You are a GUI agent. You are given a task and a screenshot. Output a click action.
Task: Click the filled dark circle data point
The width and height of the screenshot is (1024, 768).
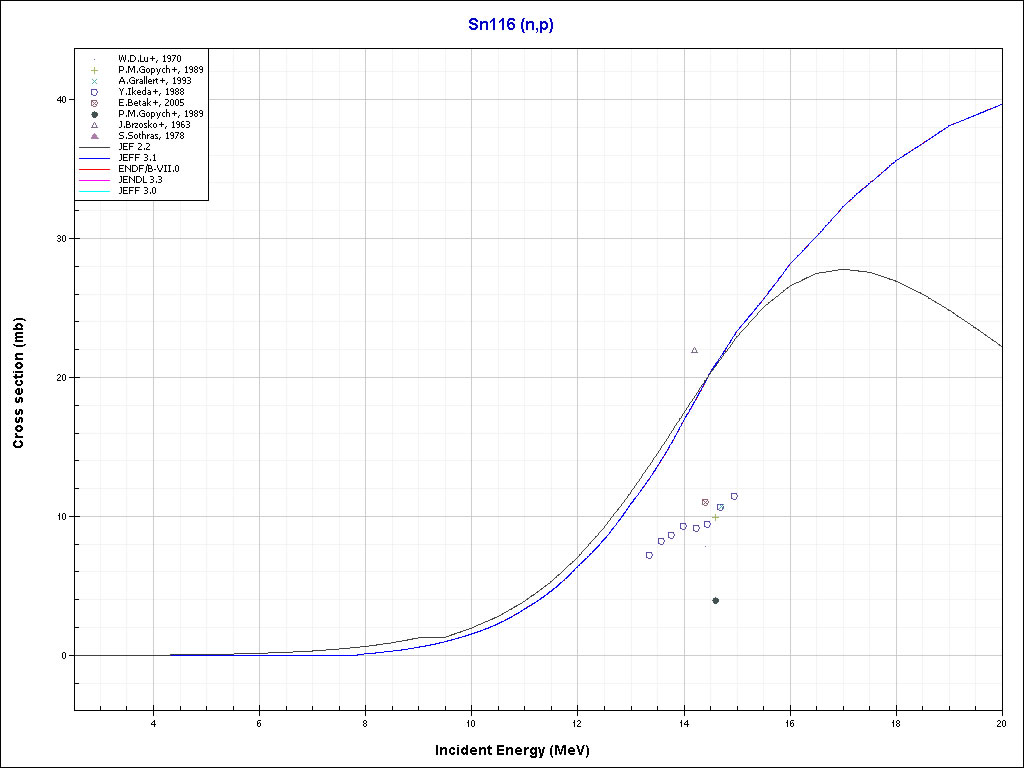(x=715, y=600)
